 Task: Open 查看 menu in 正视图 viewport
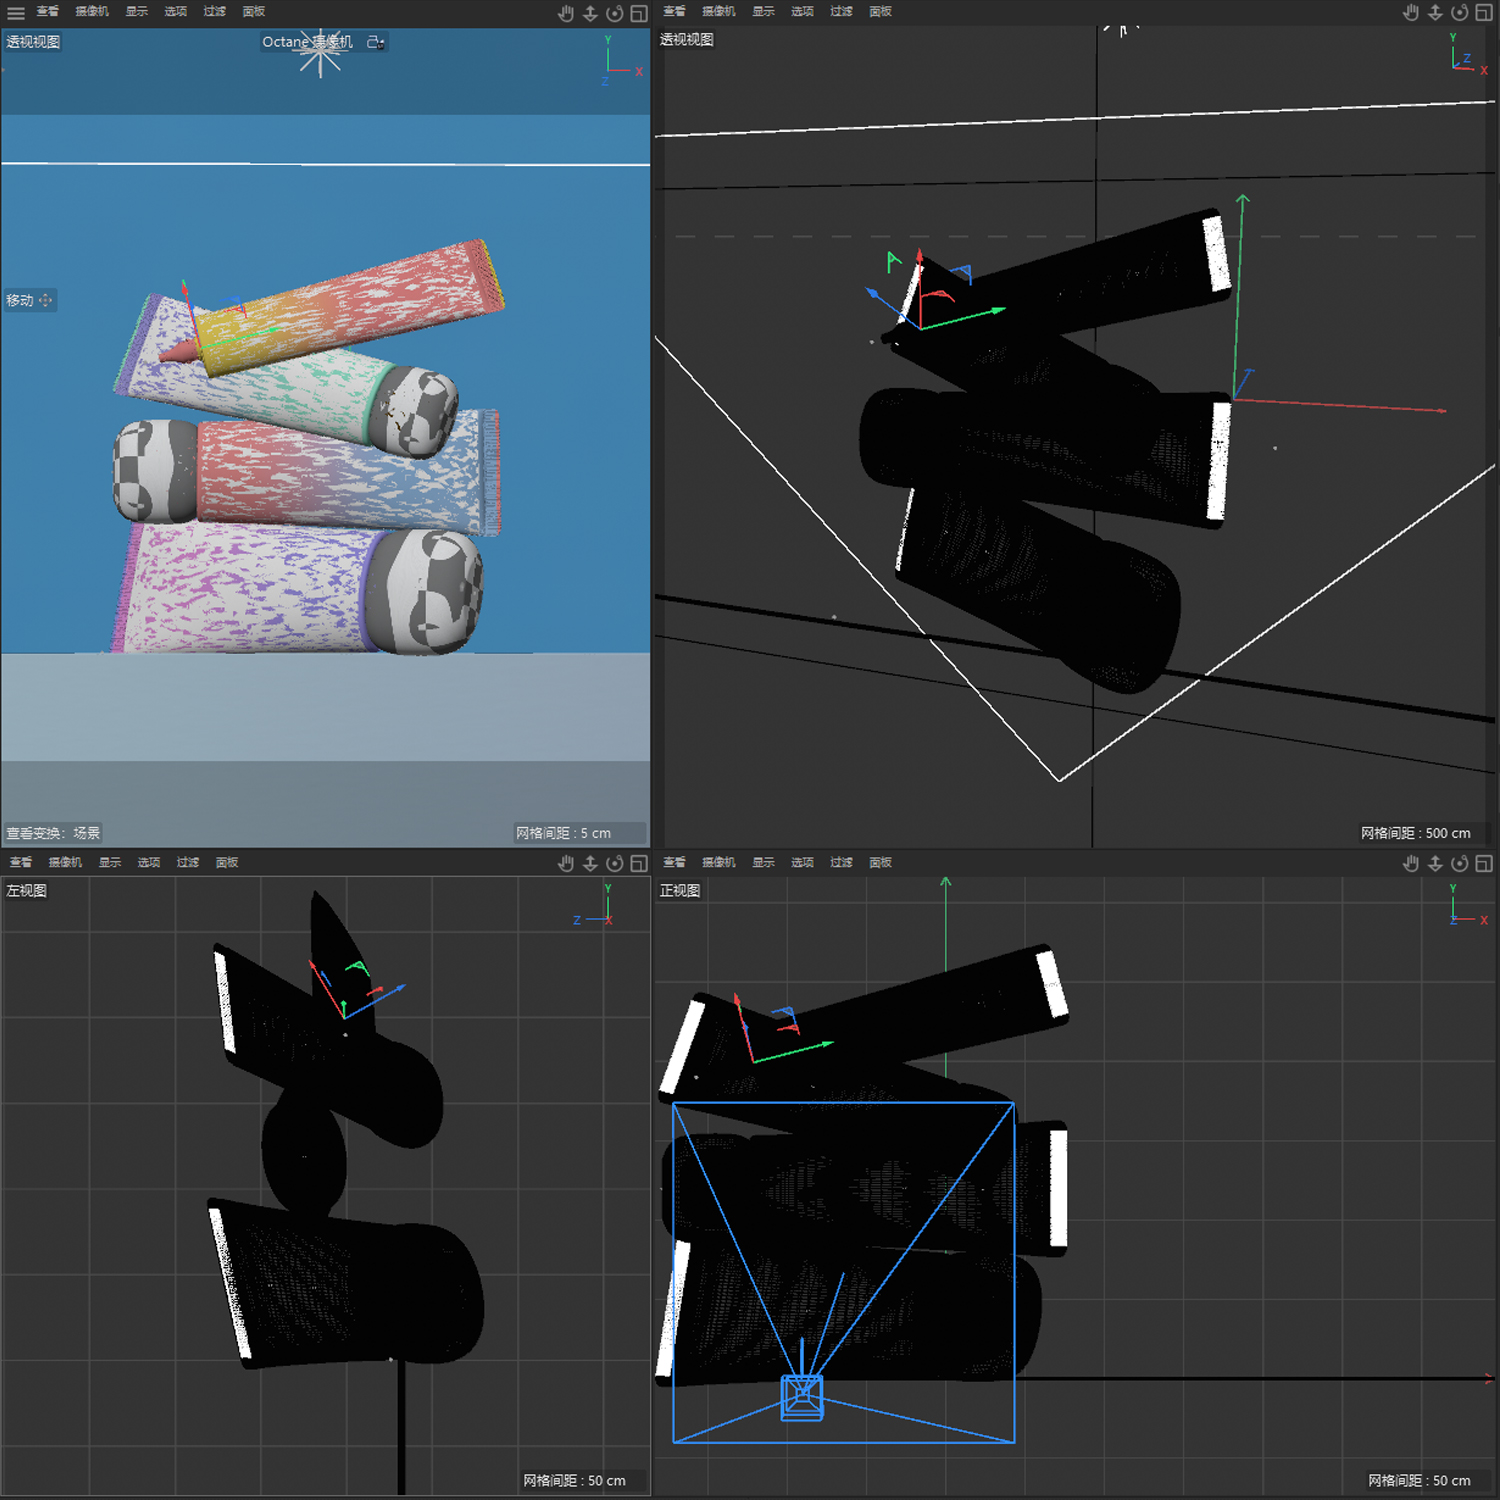[674, 863]
